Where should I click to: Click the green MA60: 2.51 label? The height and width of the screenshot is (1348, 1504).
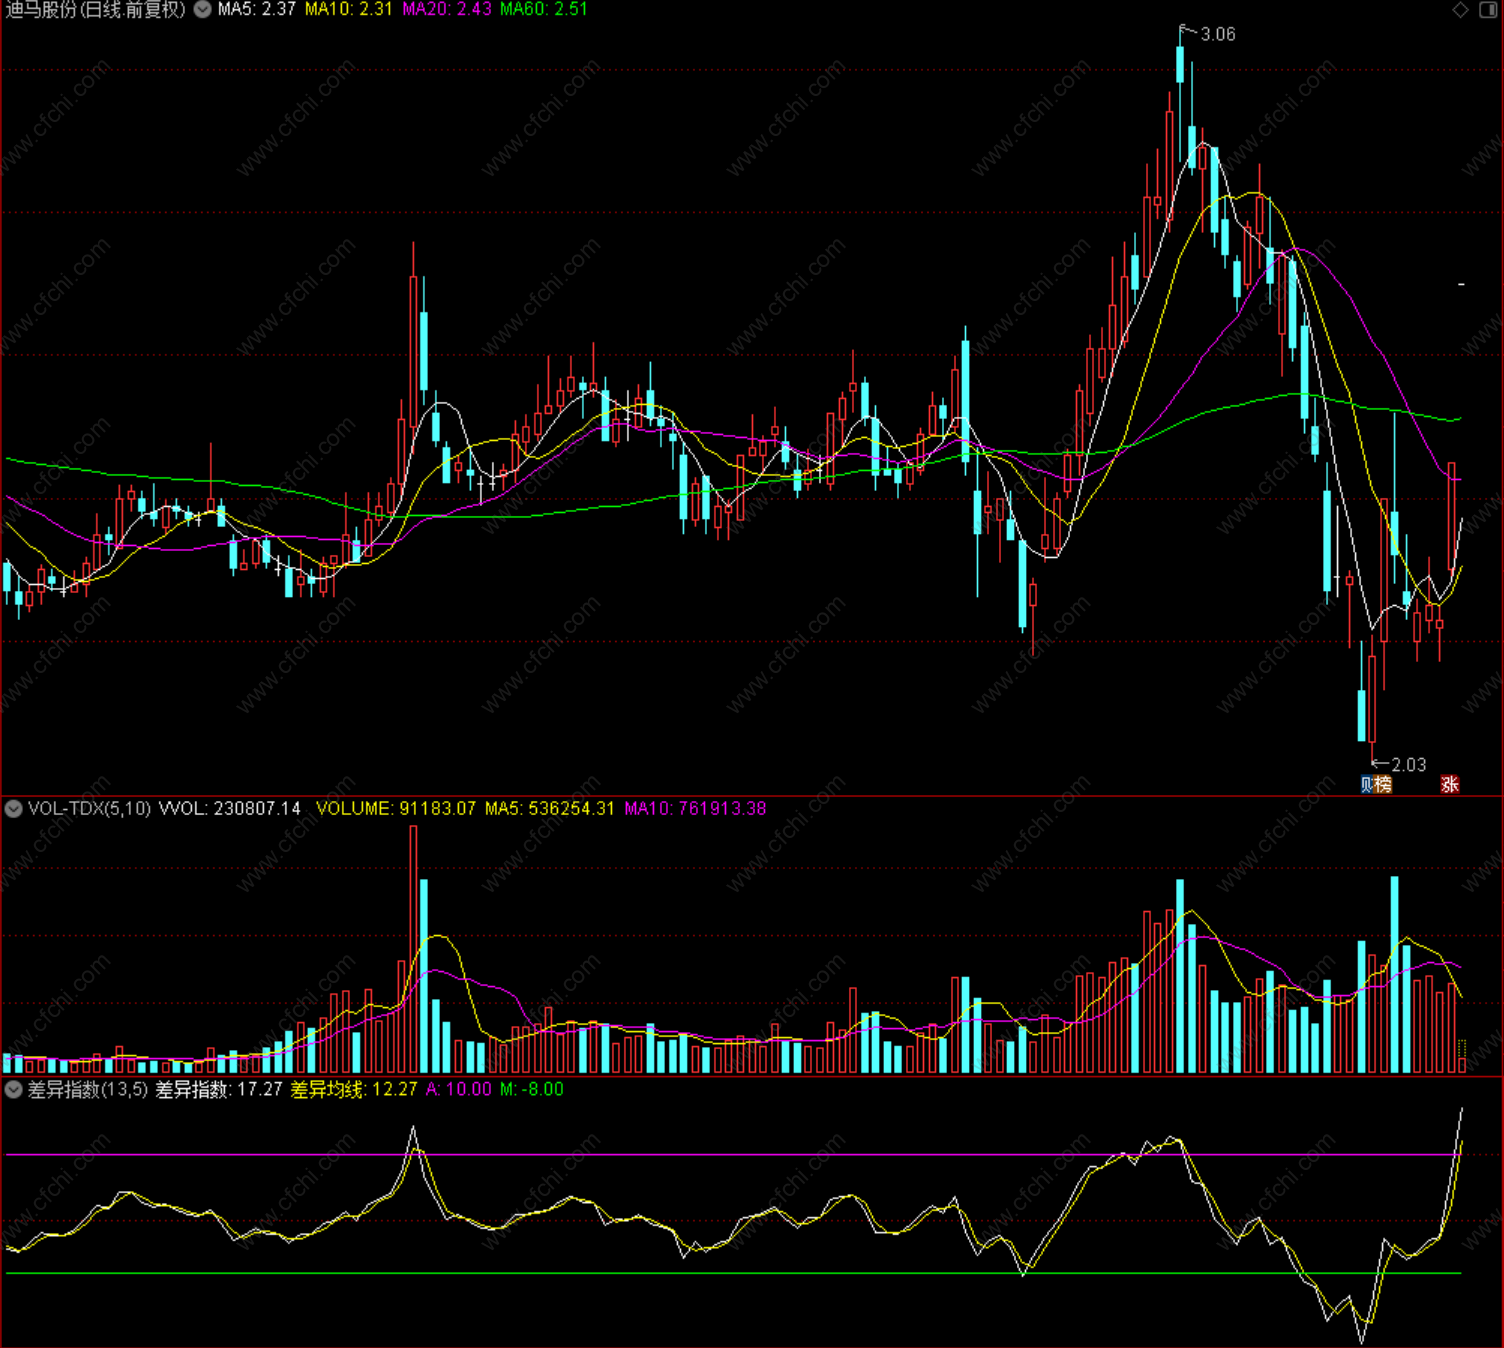[x=544, y=10]
